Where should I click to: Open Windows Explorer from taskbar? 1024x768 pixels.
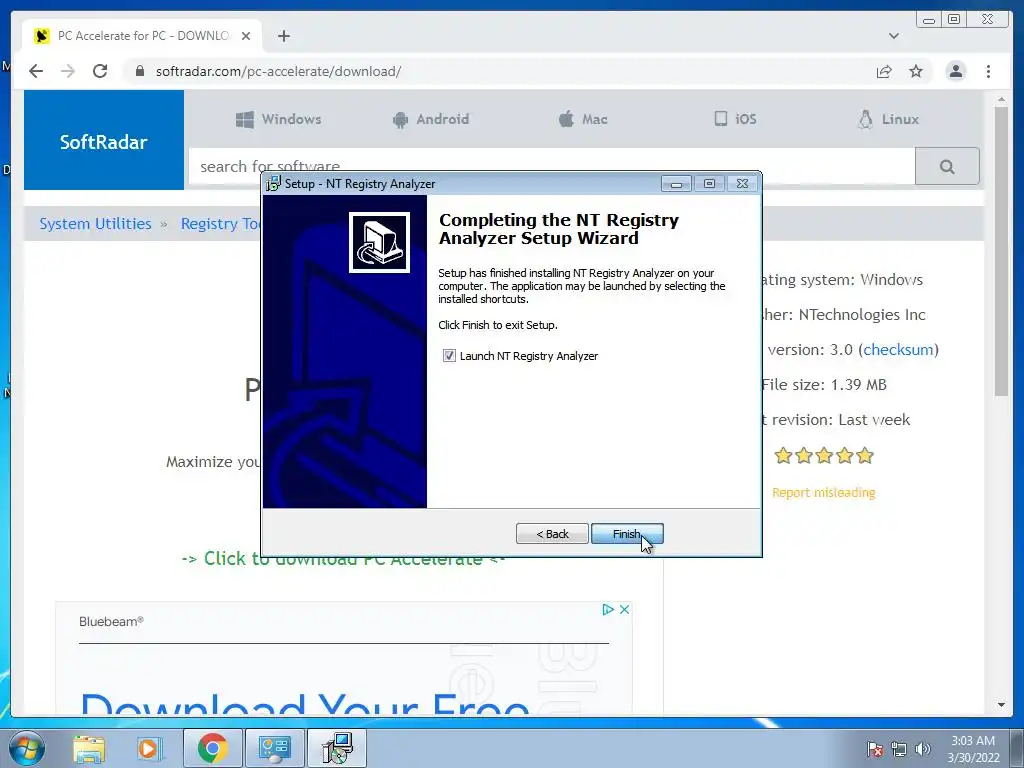pos(89,748)
